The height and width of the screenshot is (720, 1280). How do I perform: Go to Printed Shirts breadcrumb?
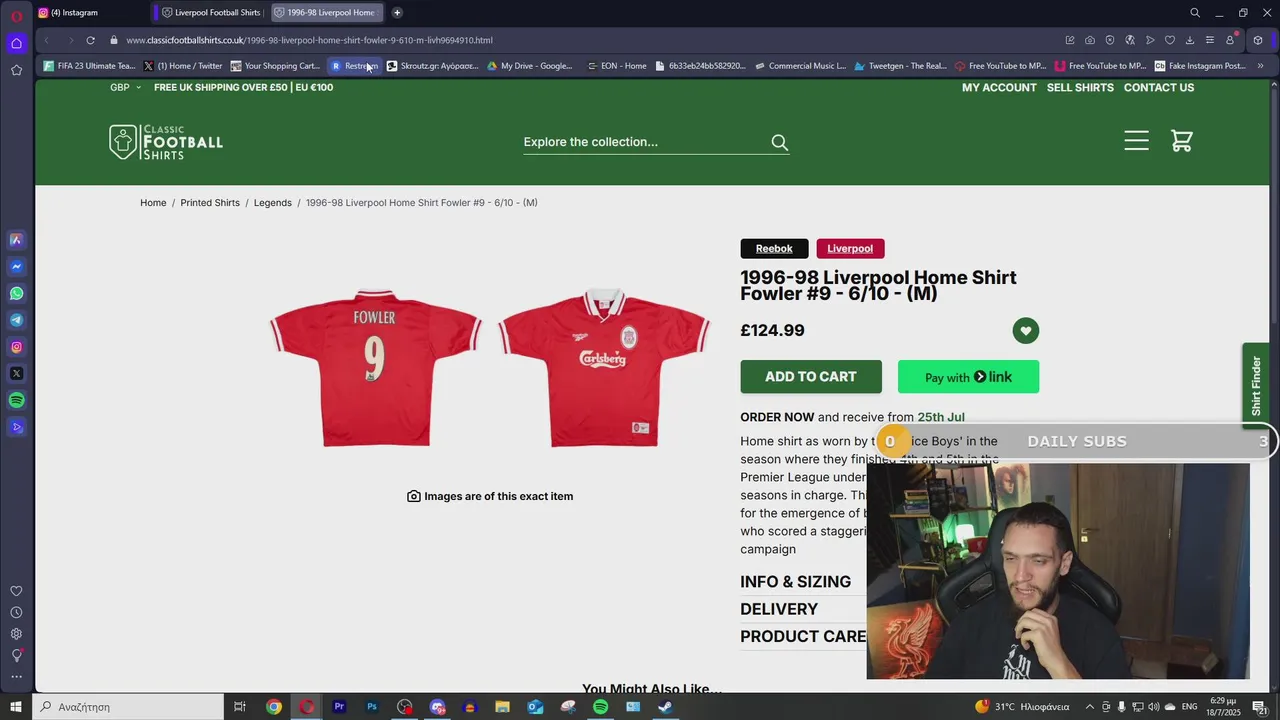pos(210,203)
